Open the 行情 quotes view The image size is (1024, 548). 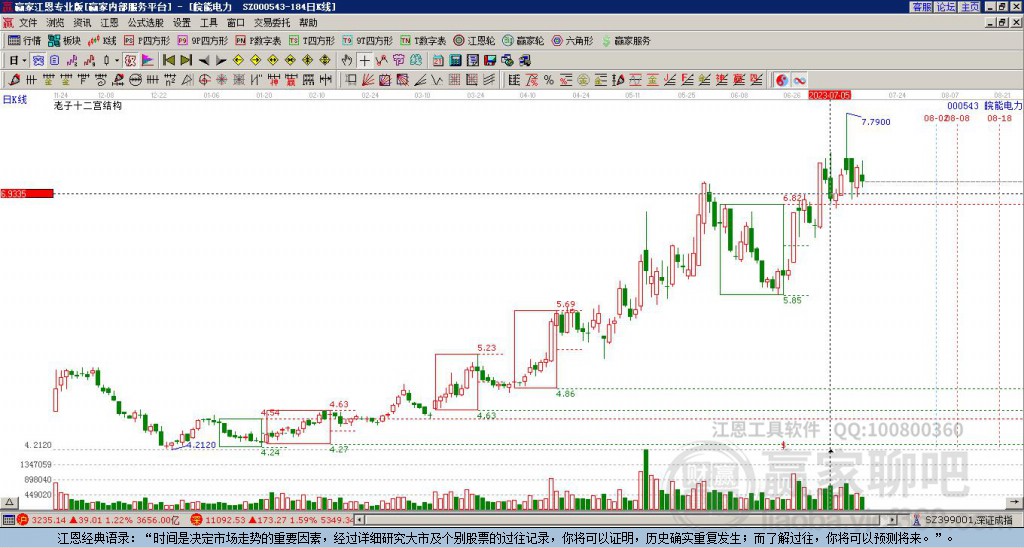pos(24,40)
